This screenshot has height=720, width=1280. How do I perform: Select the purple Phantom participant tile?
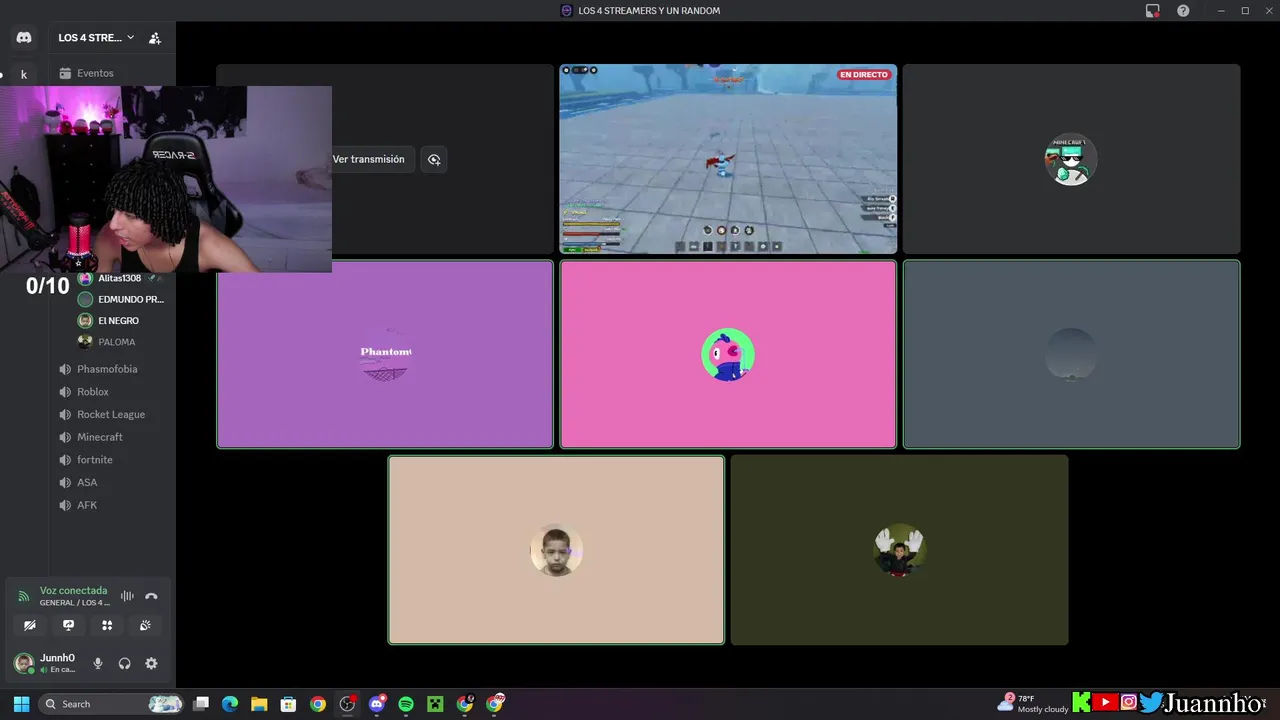[385, 354]
